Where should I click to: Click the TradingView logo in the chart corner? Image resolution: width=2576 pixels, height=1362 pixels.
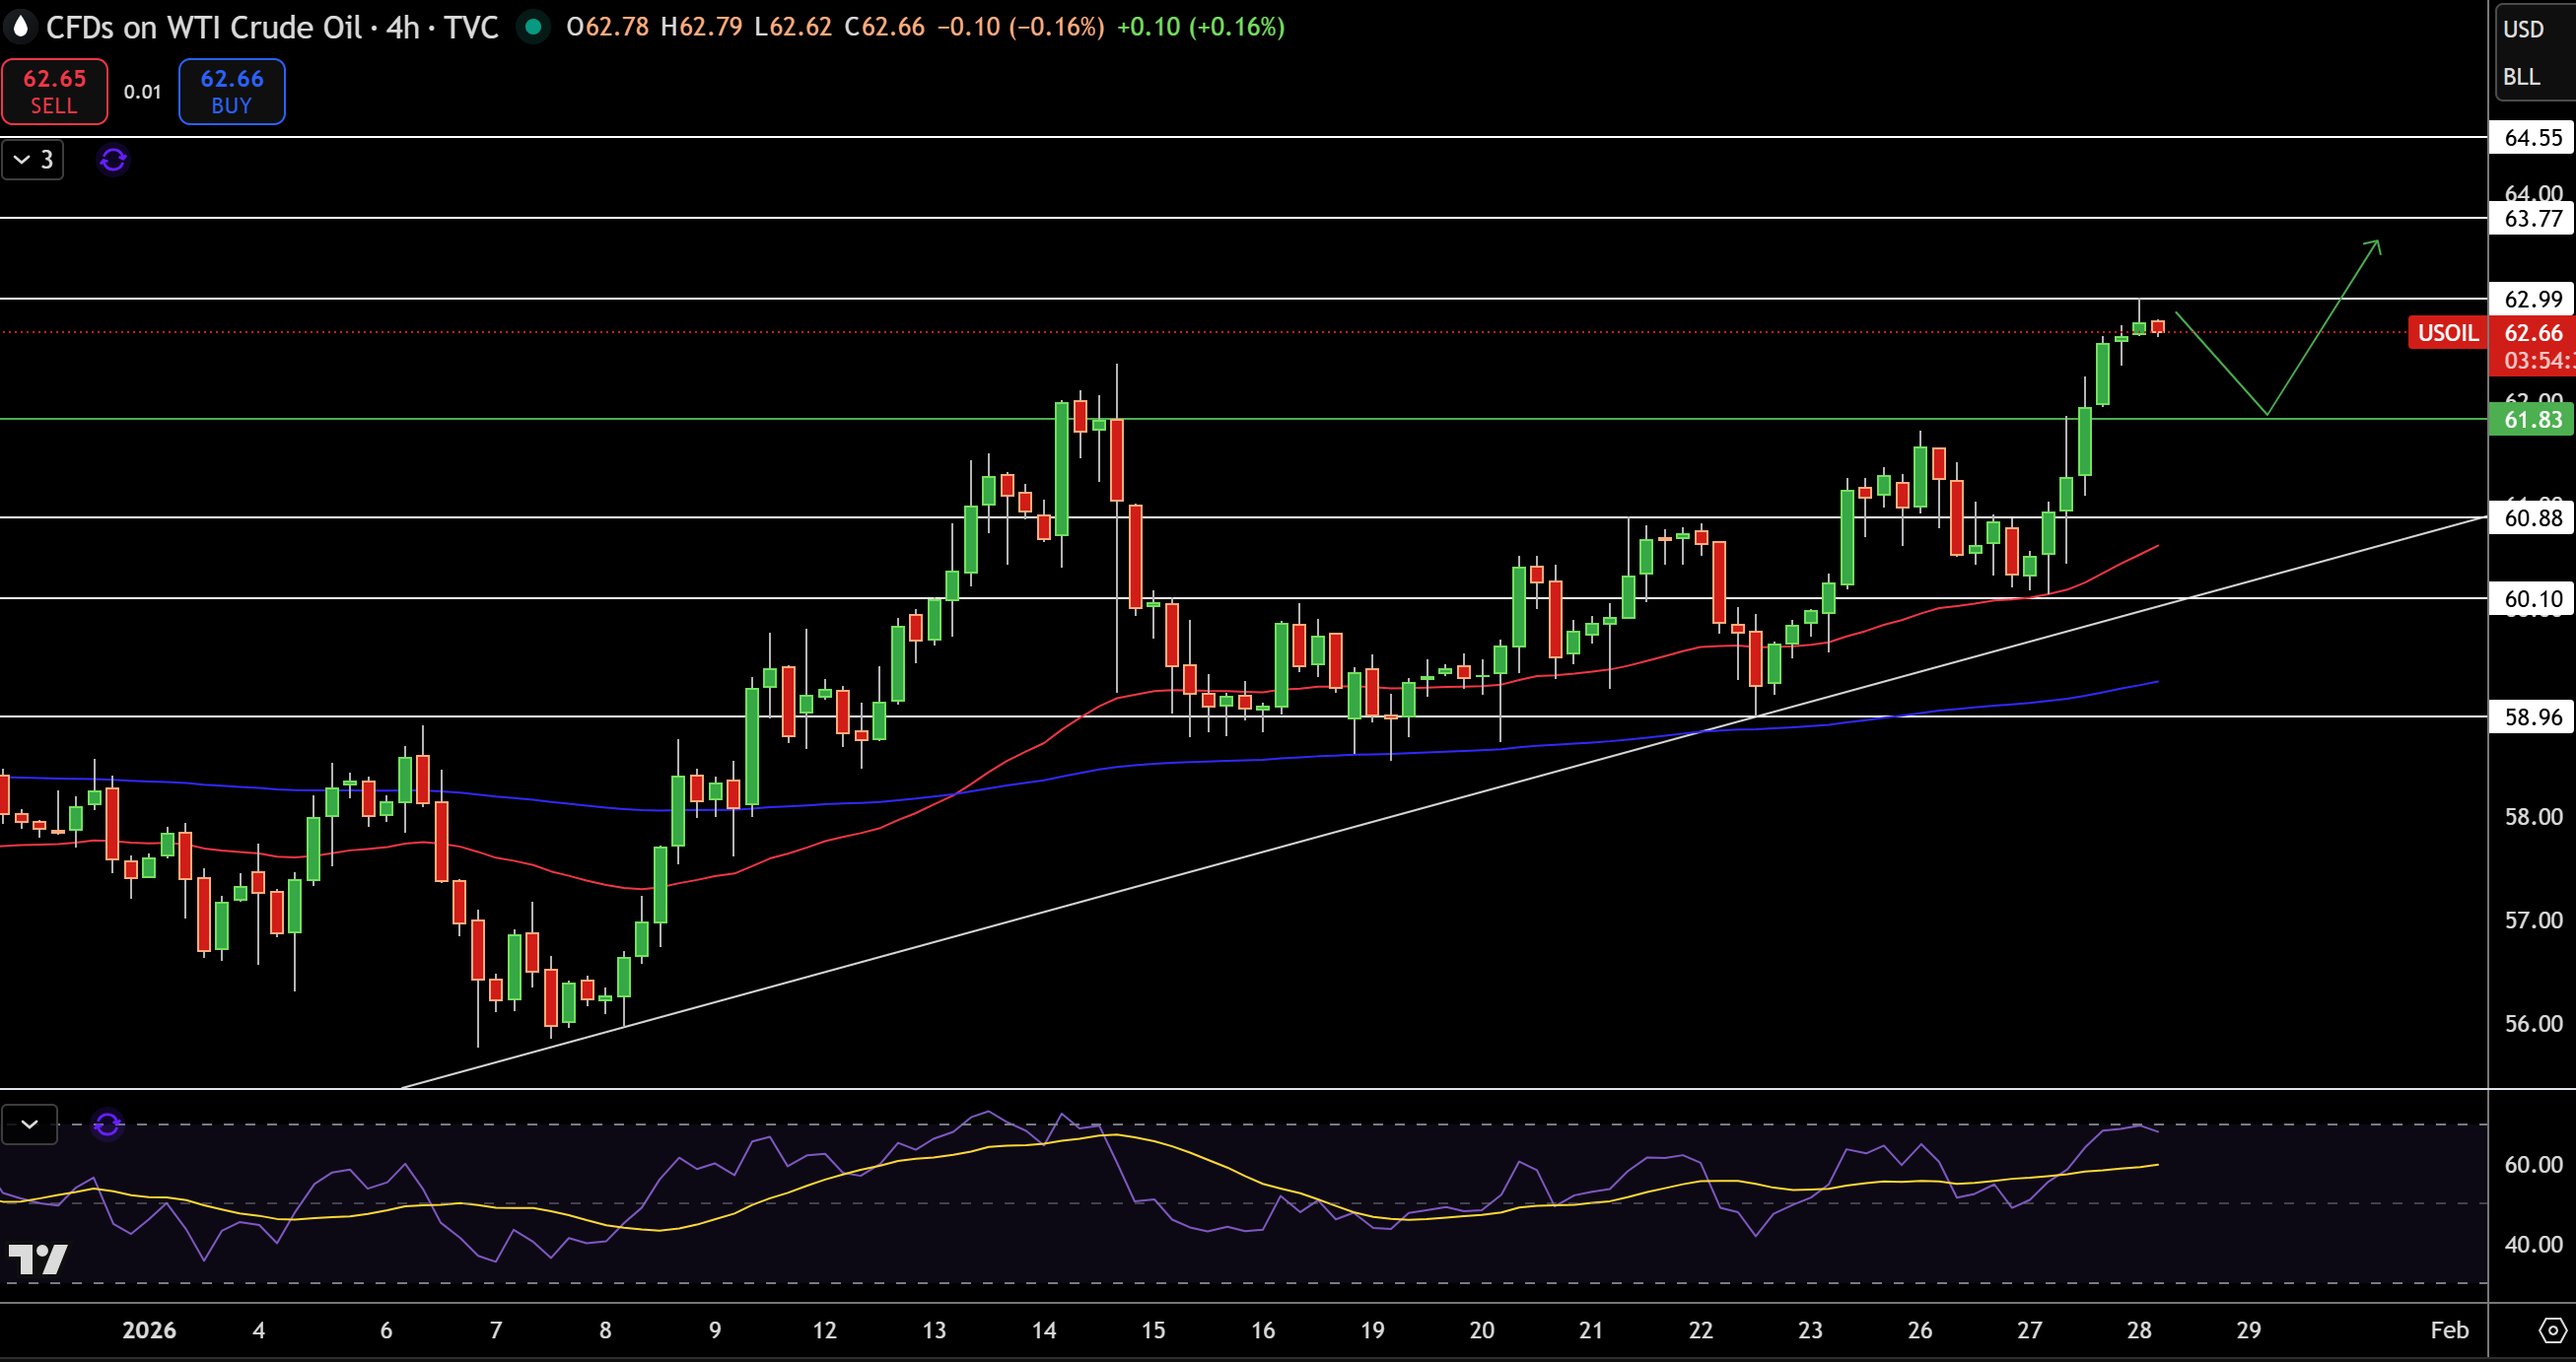click(37, 1259)
